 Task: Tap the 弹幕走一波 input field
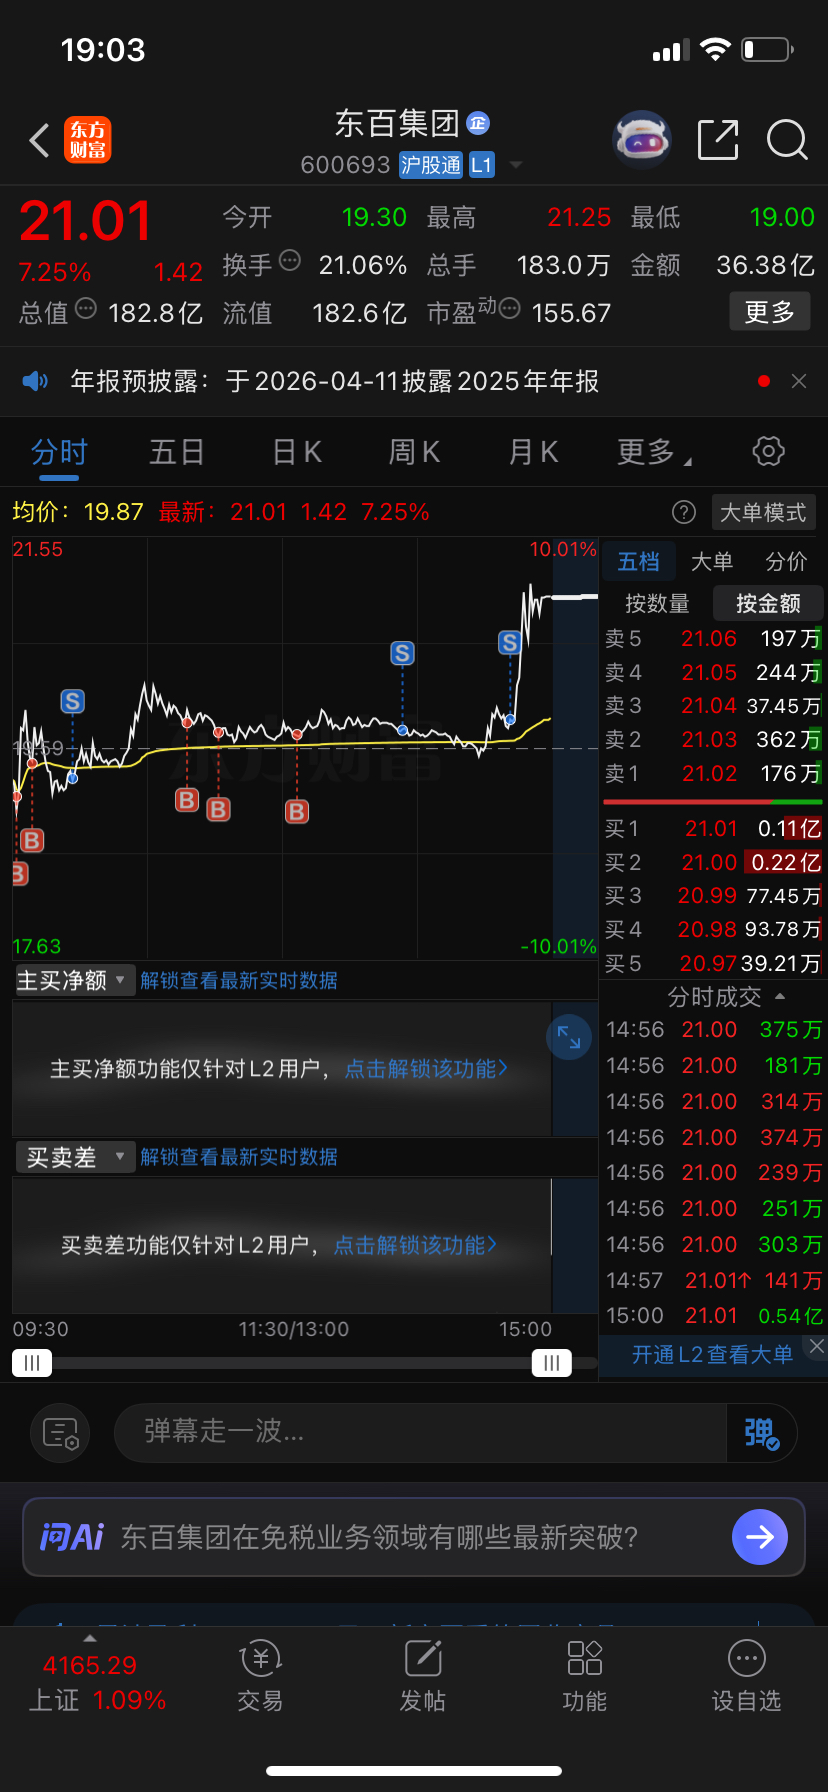[420, 1433]
